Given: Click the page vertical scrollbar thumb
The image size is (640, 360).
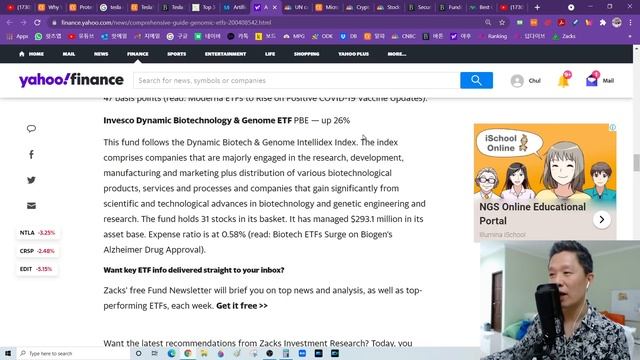Looking at the screenshot, I should coord(636,163).
